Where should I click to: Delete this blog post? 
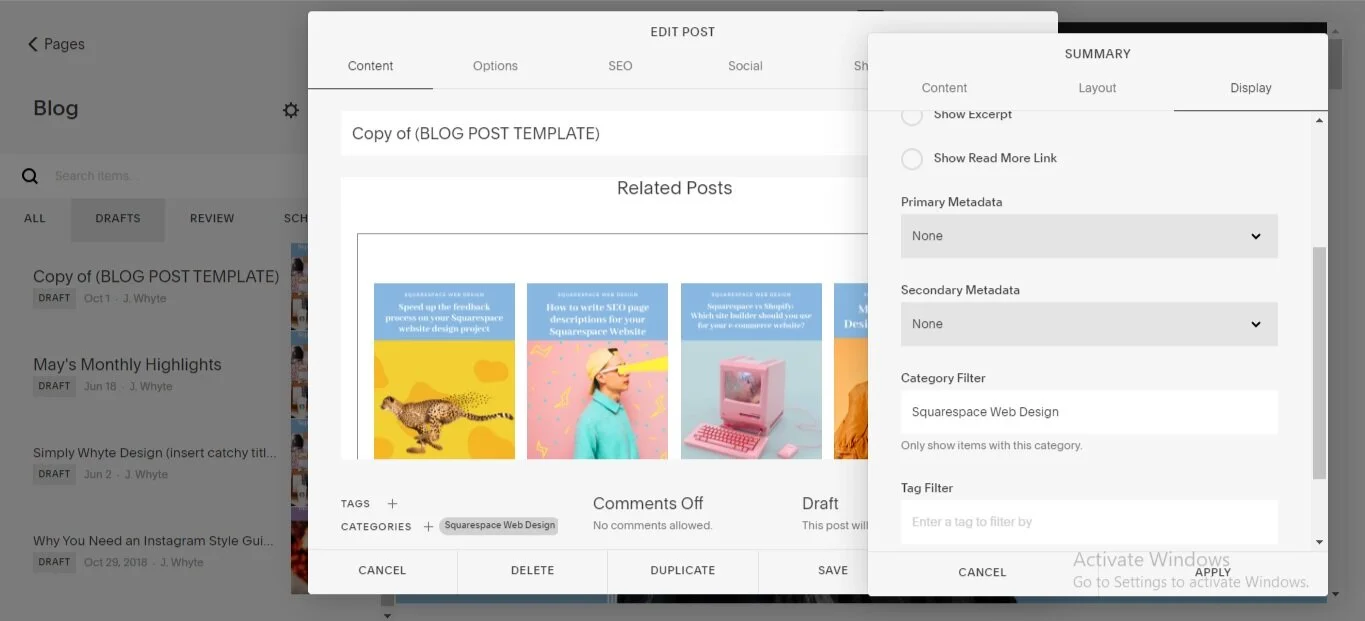(x=532, y=571)
